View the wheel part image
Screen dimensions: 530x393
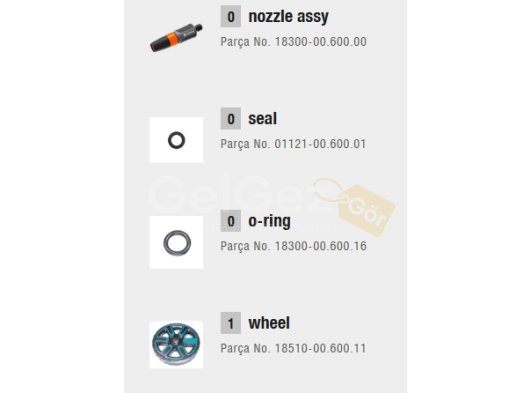pos(176,344)
